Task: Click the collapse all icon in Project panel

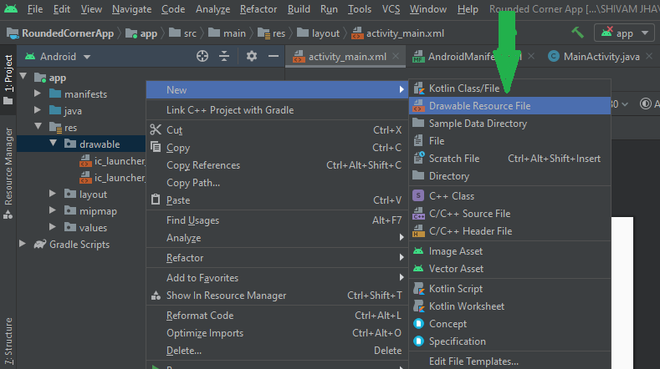Action: [224, 56]
